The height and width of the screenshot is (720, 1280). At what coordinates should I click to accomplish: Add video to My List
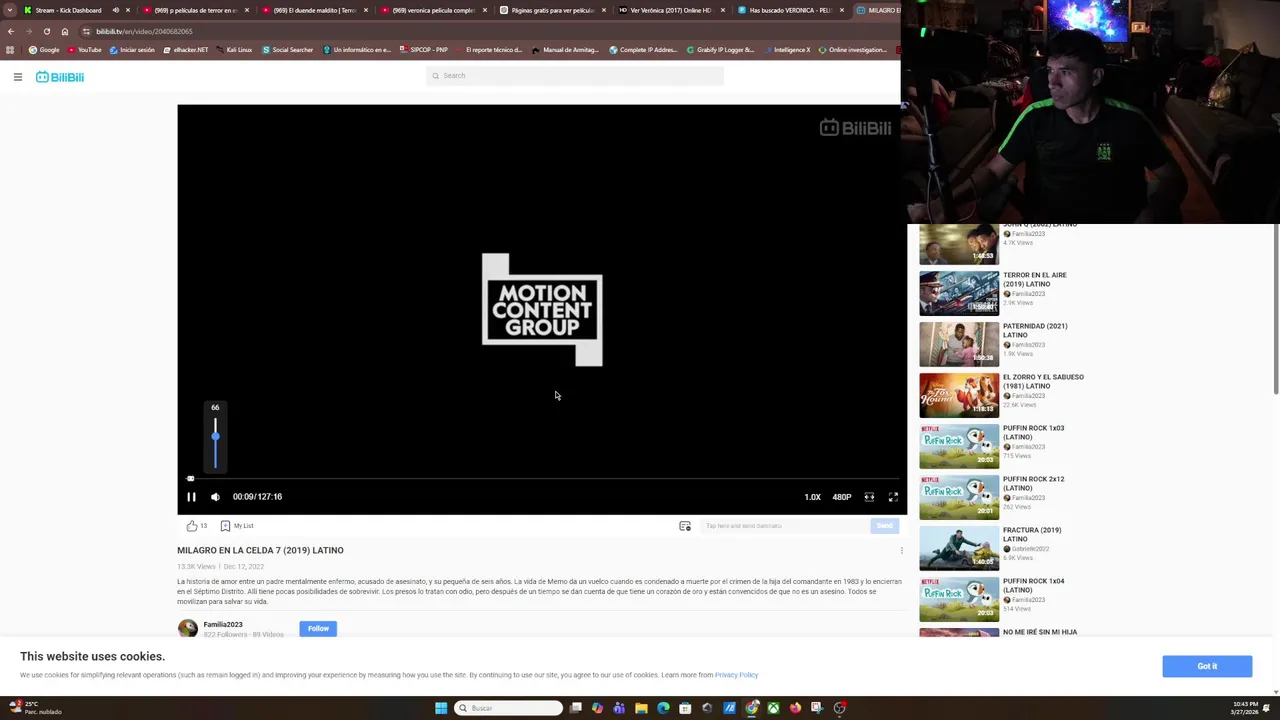(237, 526)
